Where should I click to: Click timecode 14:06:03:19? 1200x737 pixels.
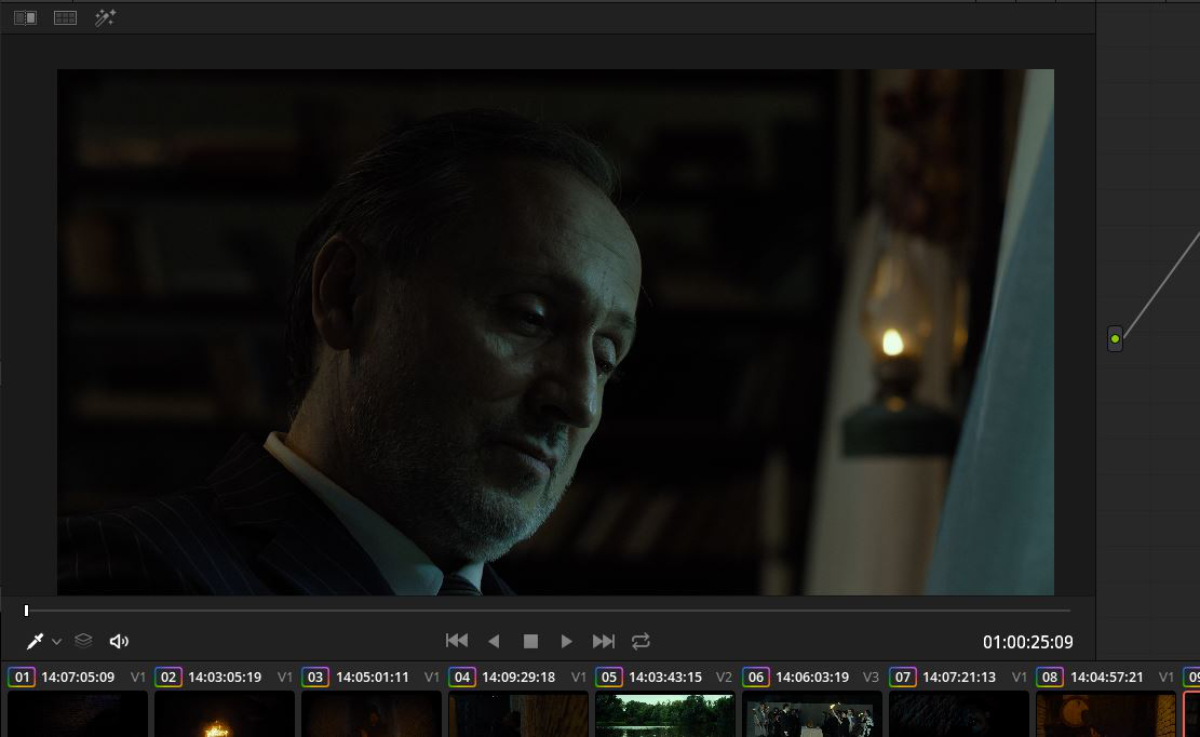click(x=813, y=677)
